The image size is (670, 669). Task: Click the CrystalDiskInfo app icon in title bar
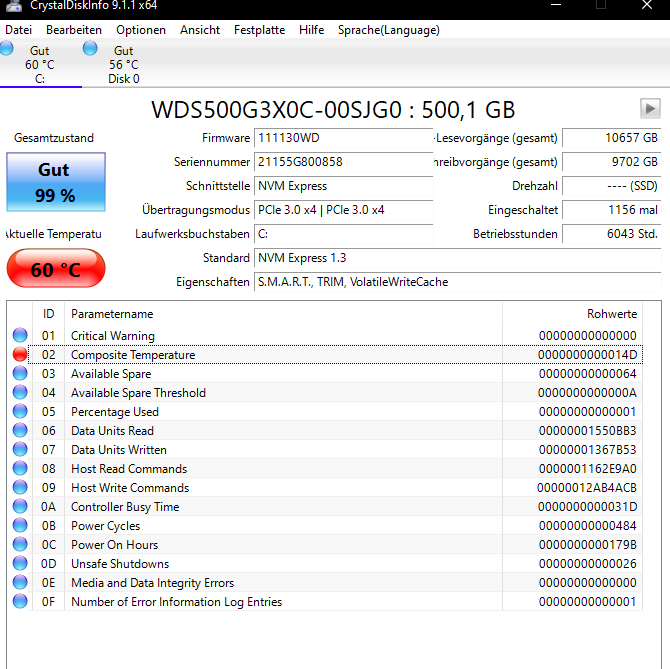[x=14, y=5]
